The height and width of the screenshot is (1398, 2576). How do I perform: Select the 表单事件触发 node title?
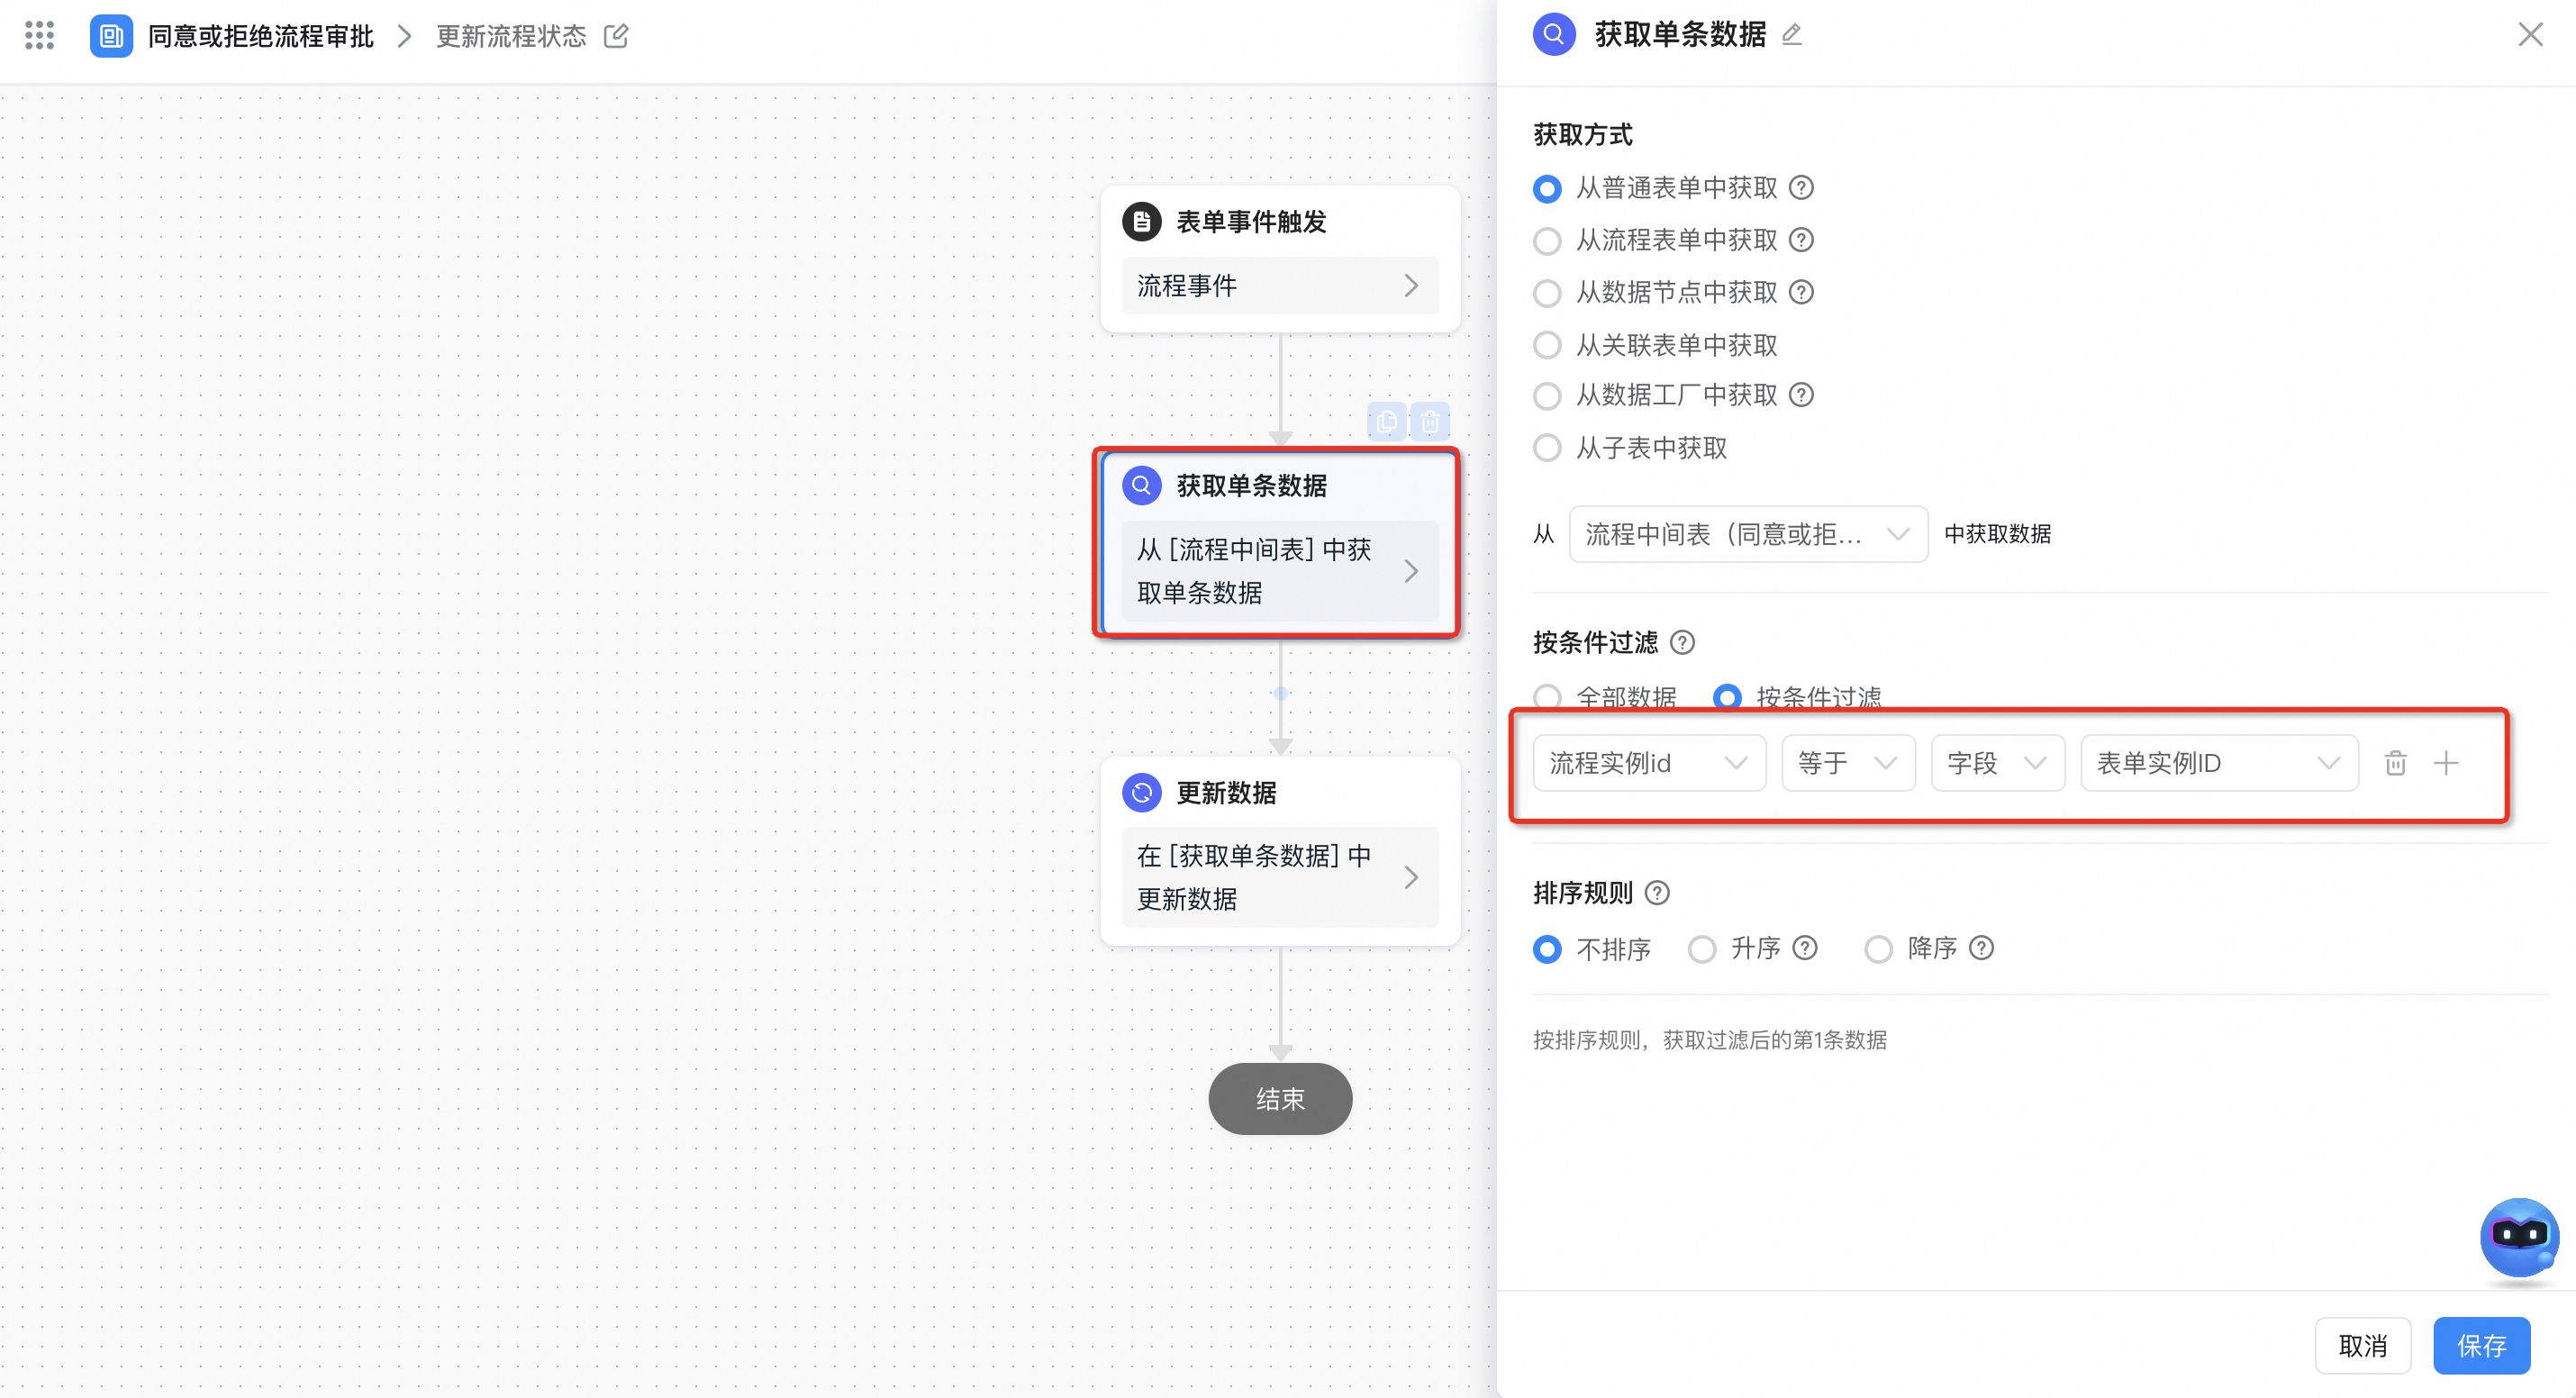coord(1251,221)
